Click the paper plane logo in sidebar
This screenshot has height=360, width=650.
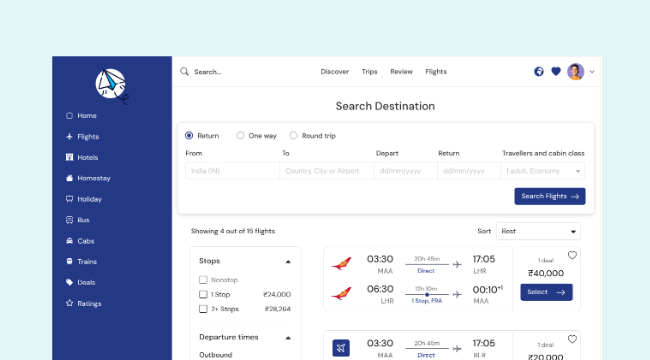[x=112, y=86]
